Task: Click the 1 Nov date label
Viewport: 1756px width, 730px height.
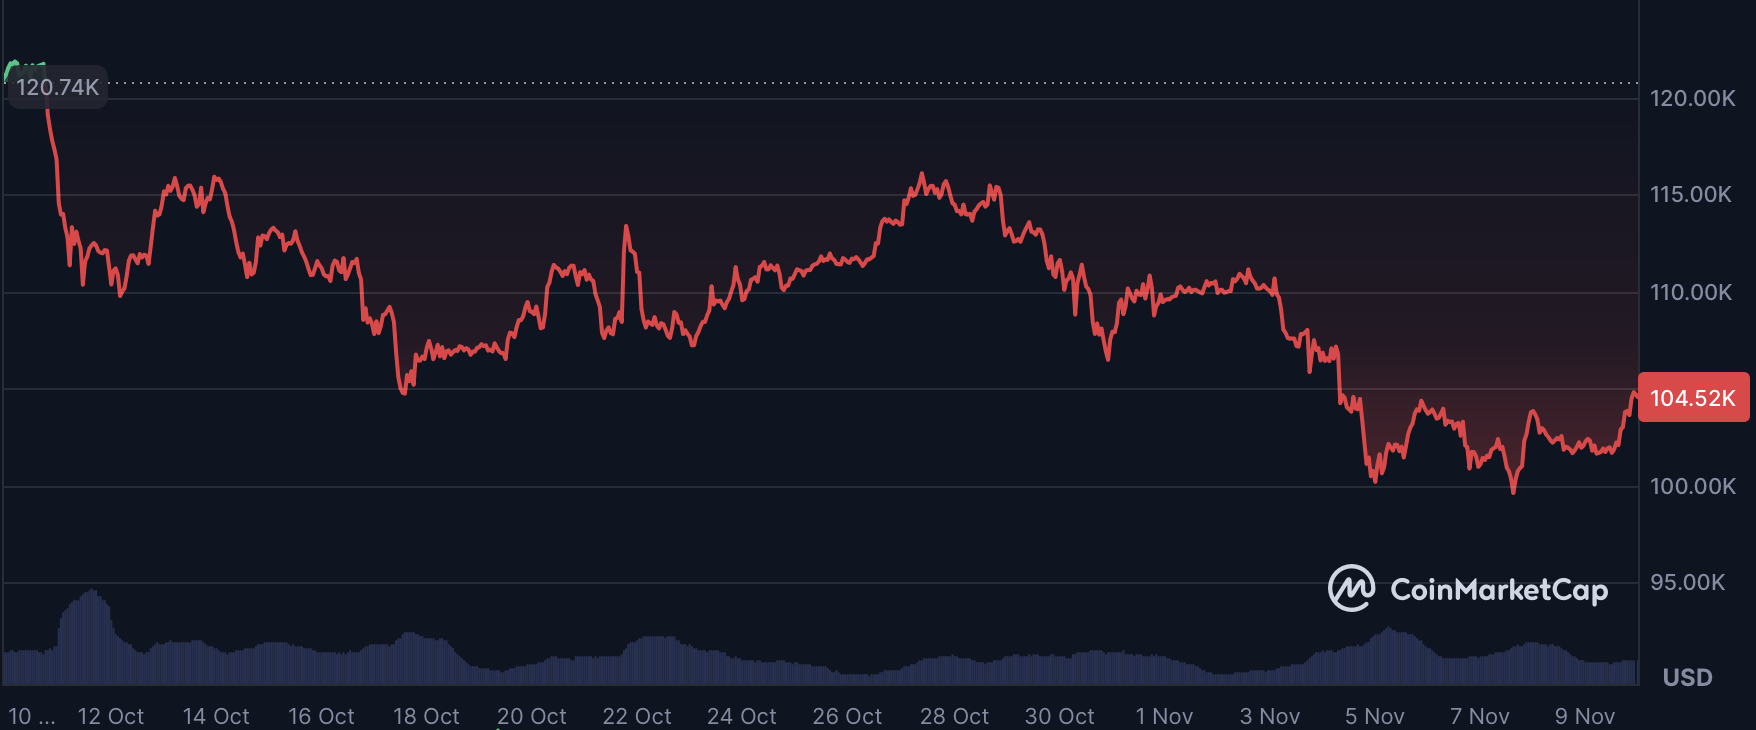Action: point(1164,716)
